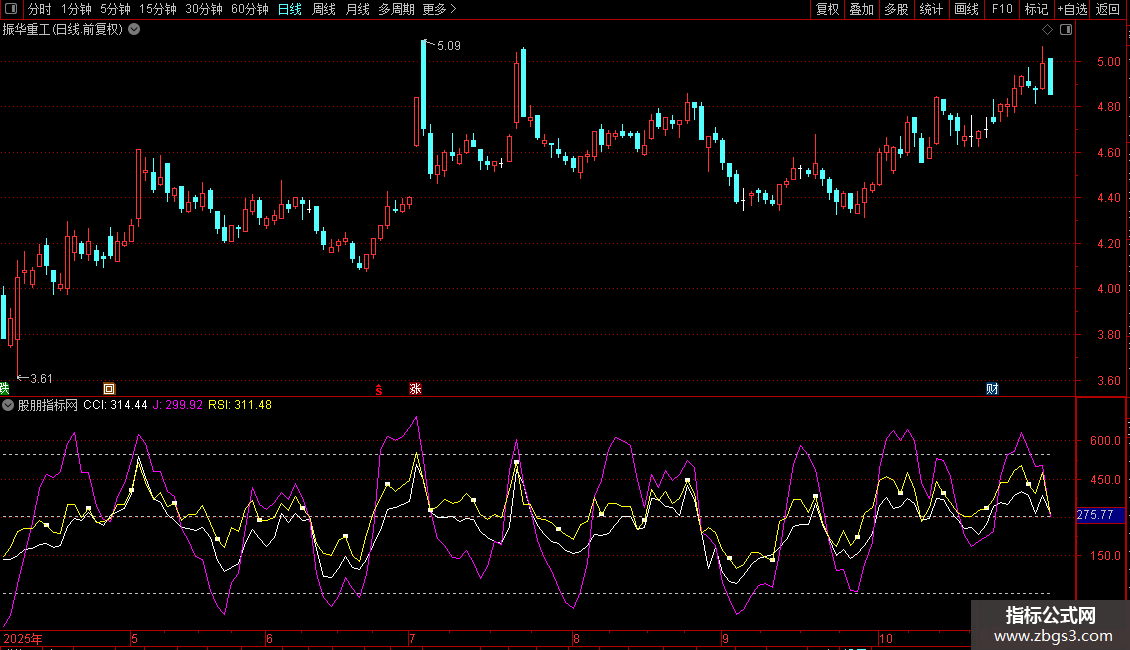The width and height of the screenshot is (1130, 650).
Task: Click the red $ marker near July
Action: (378, 389)
